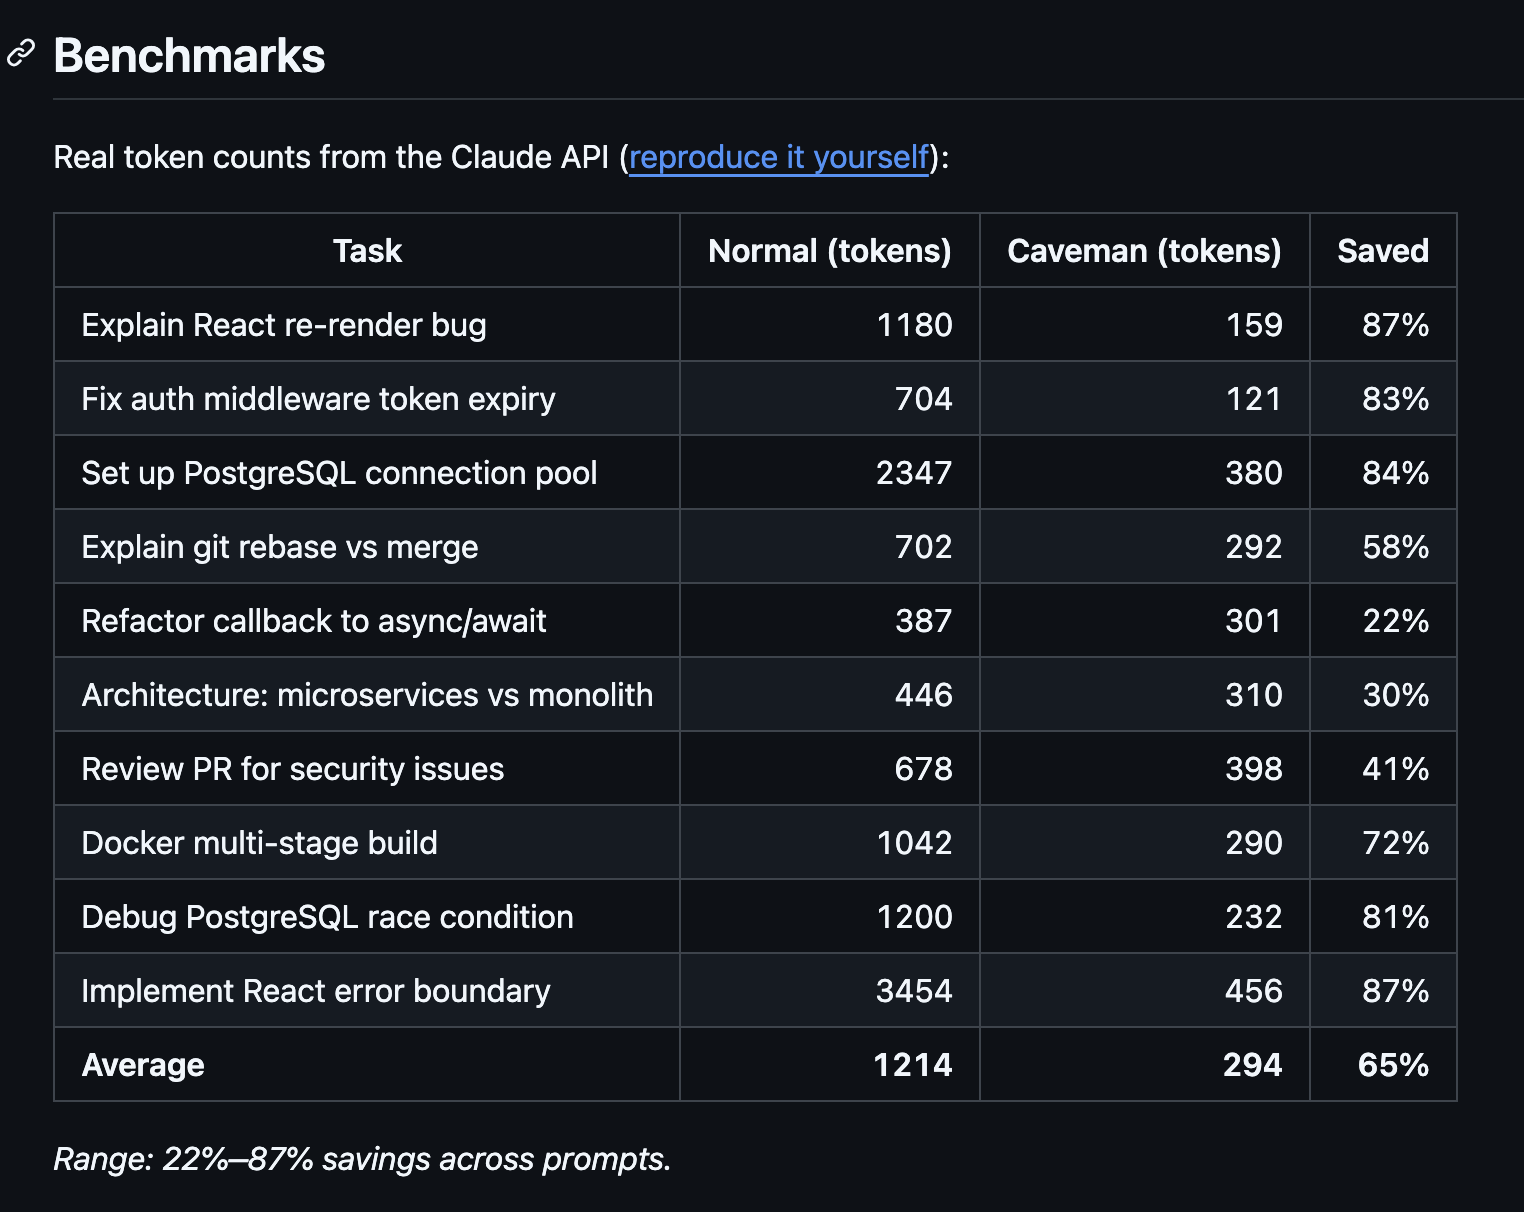
Task: Click the Saved column header
Action: click(1382, 251)
